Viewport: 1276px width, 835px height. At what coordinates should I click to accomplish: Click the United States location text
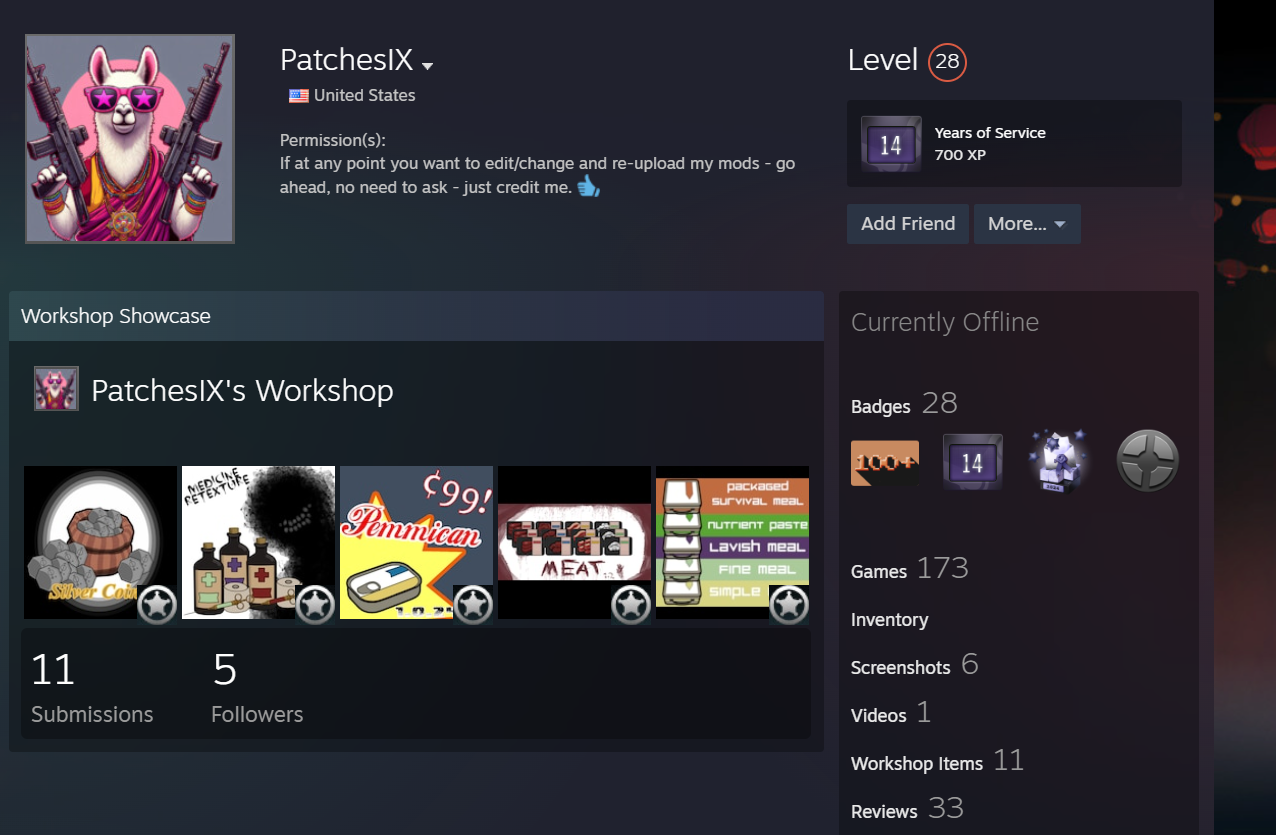(365, 96)
